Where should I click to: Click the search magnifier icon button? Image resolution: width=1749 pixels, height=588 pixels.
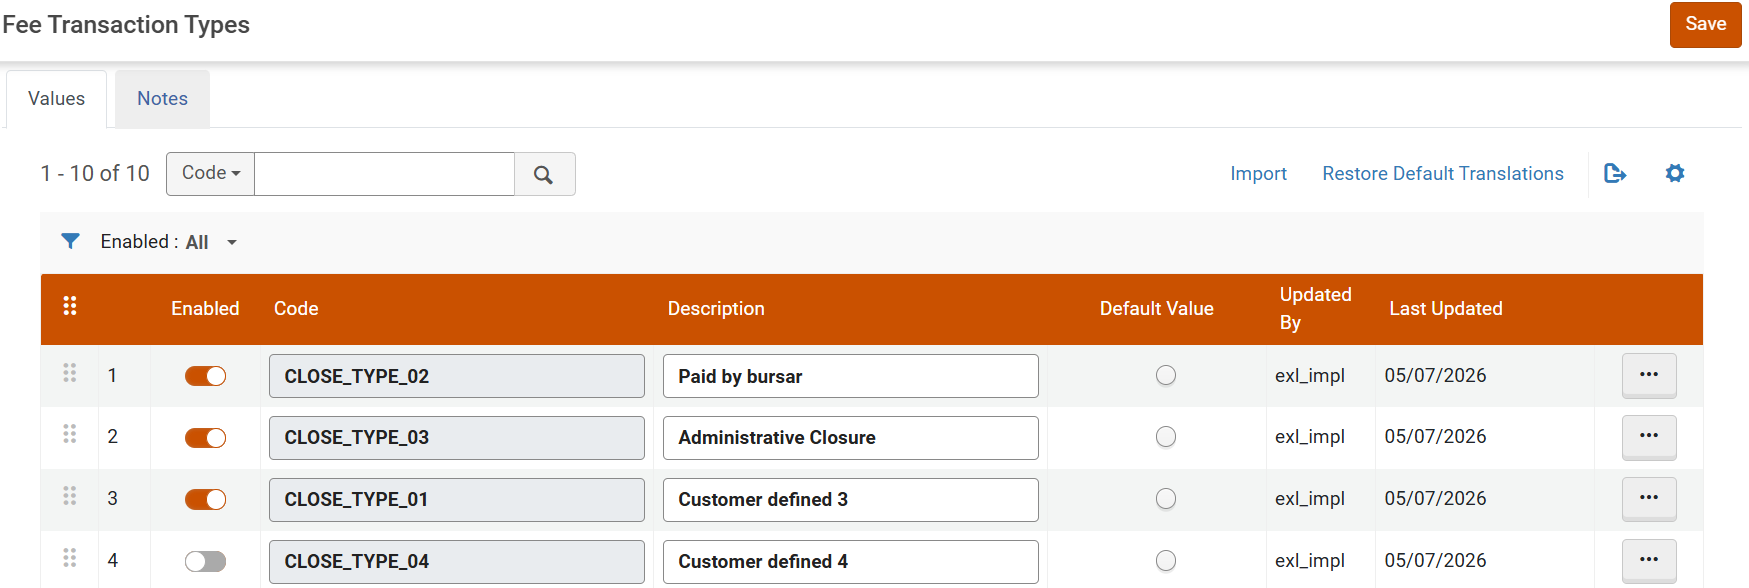[x=544, y=174]
